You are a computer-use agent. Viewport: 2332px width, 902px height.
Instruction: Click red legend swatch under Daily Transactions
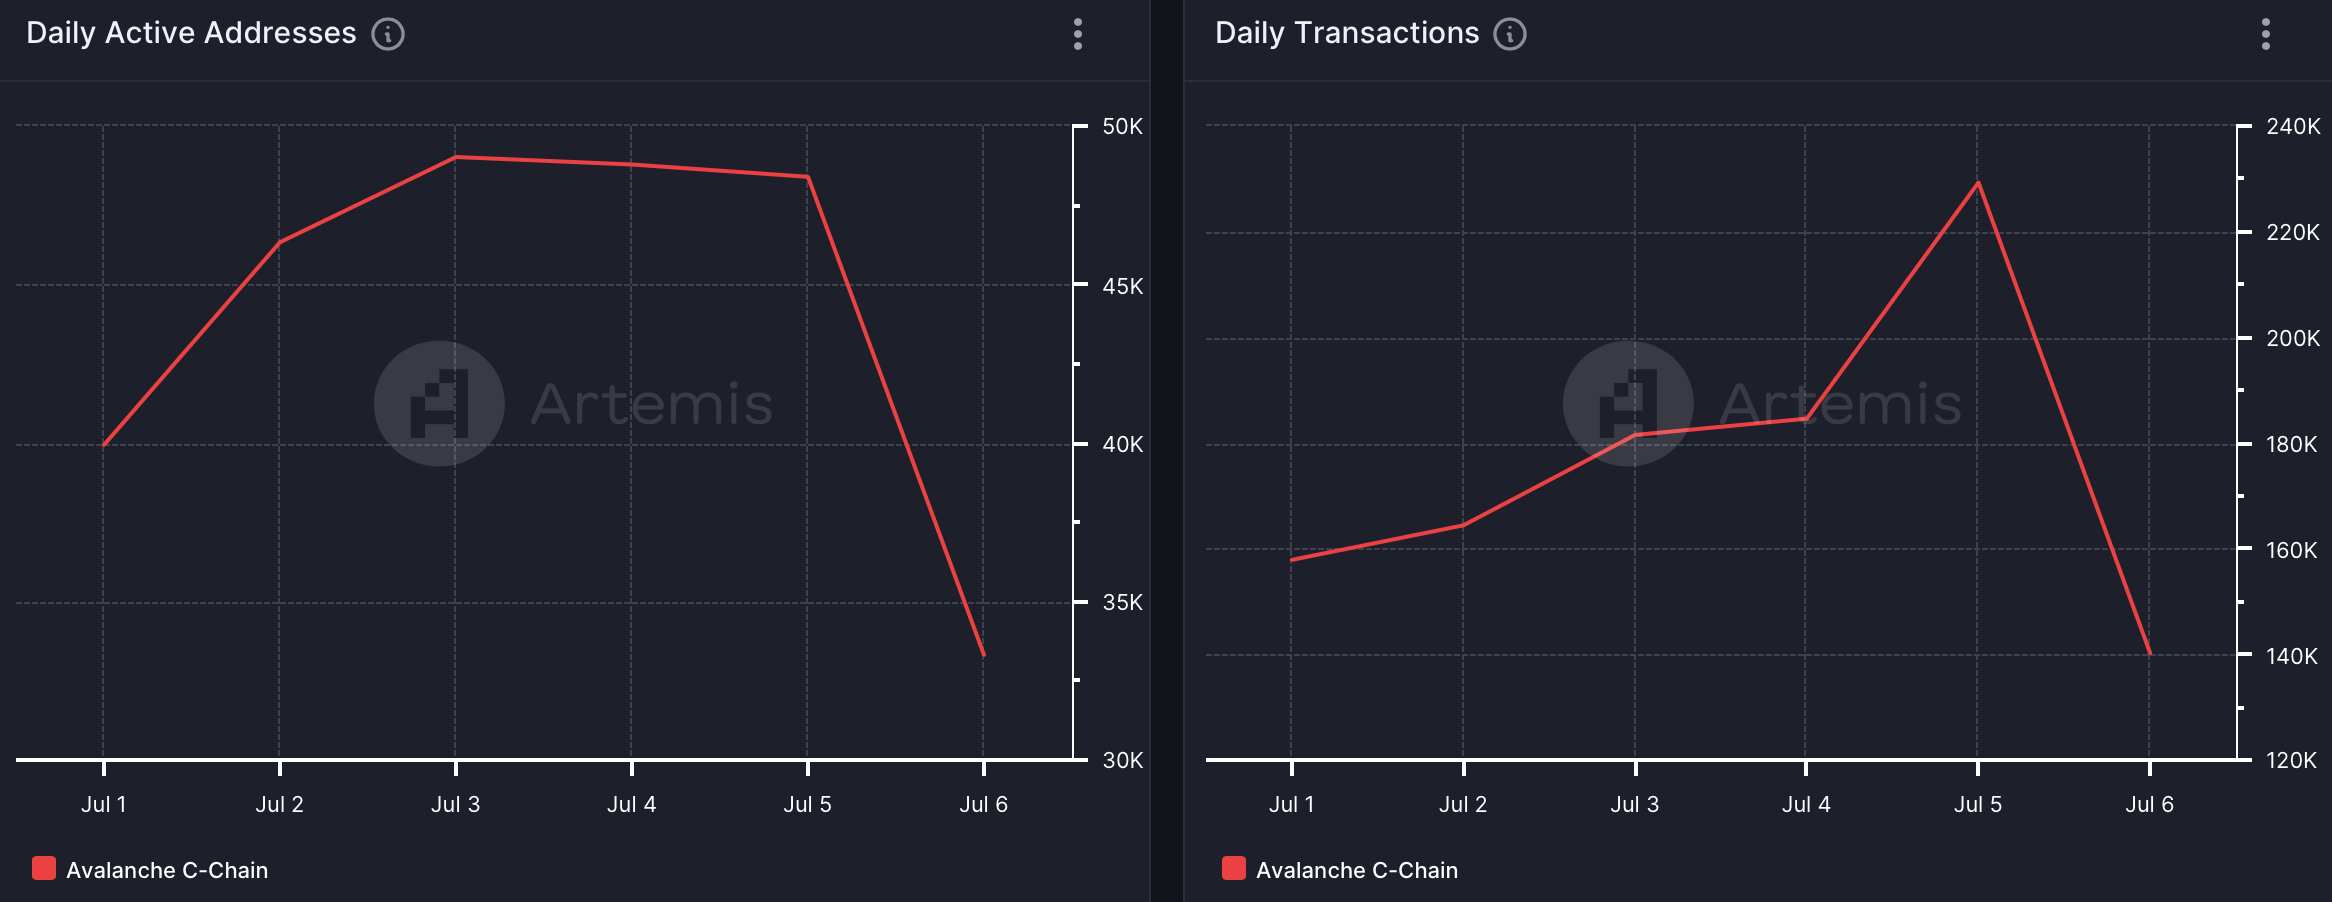pos(1234,868)
